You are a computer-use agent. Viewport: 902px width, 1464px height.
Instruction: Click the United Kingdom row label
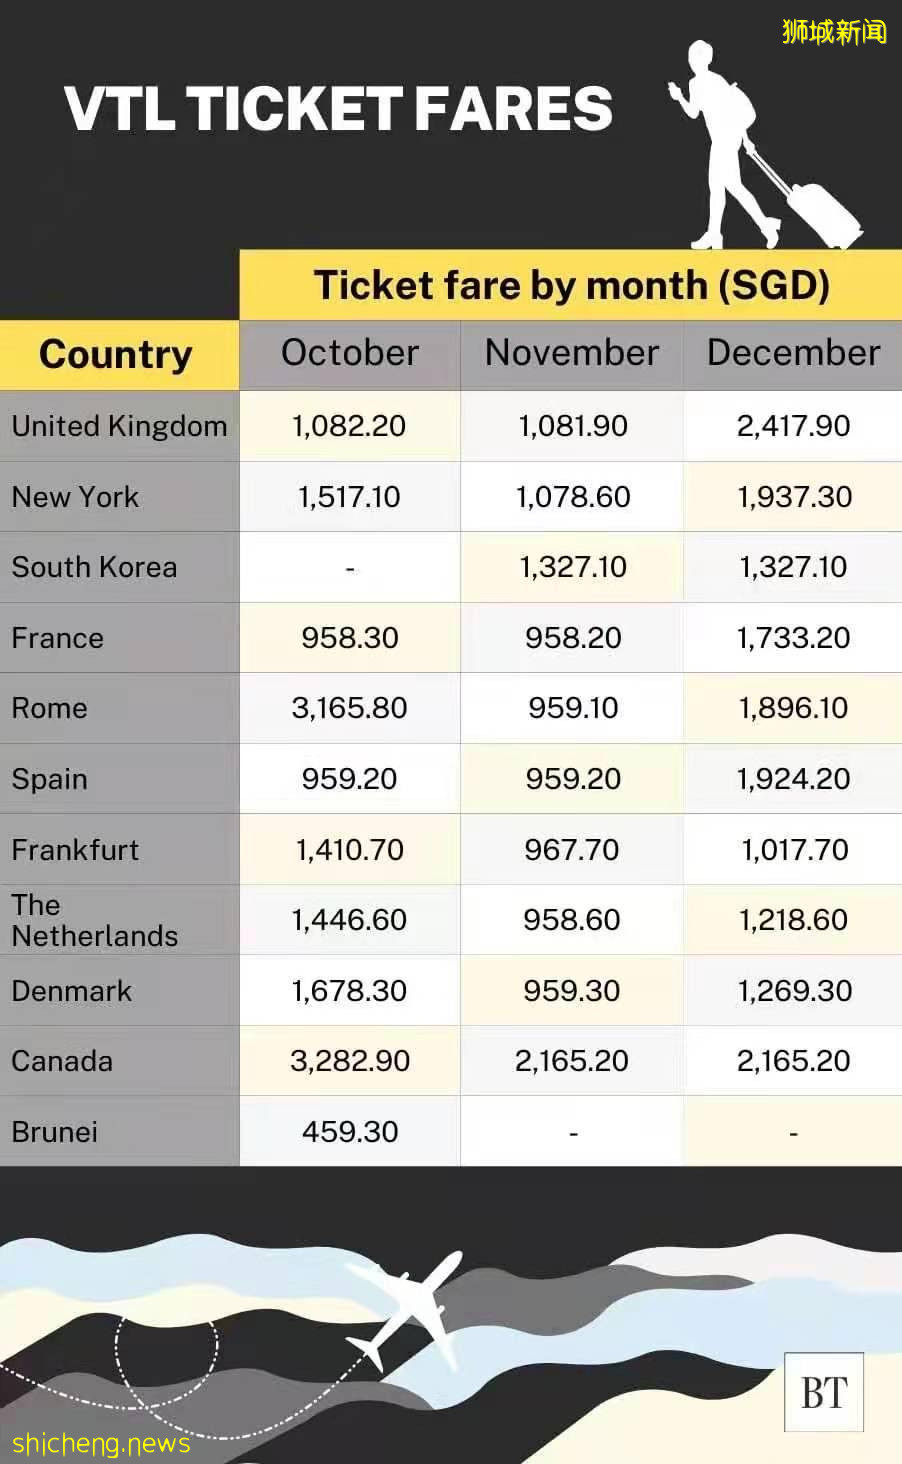tap(119, 426)
